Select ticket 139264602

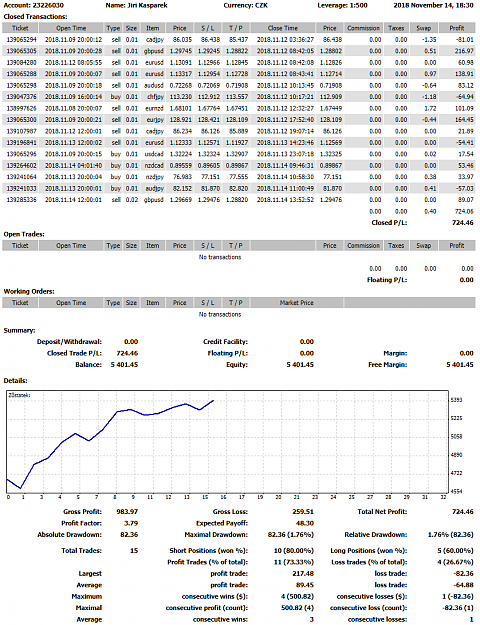[x=22, y=165]
